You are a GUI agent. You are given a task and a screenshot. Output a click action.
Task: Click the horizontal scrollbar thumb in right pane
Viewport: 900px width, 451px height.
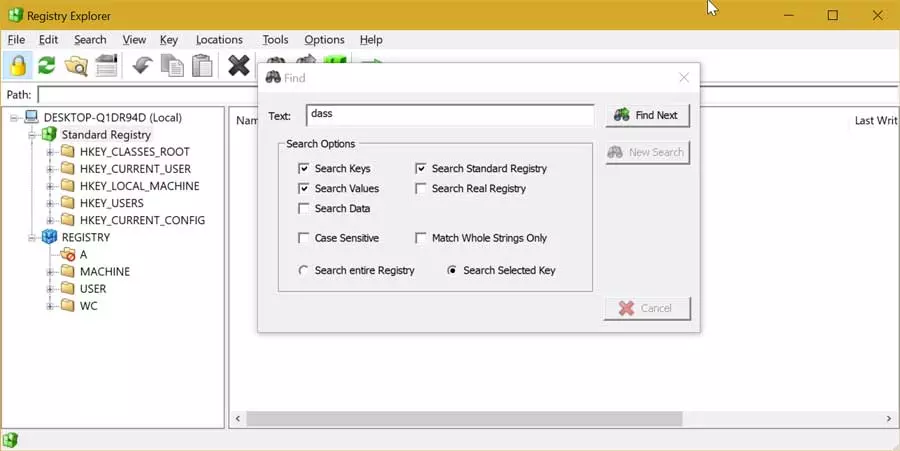click(x=464, y=419)
